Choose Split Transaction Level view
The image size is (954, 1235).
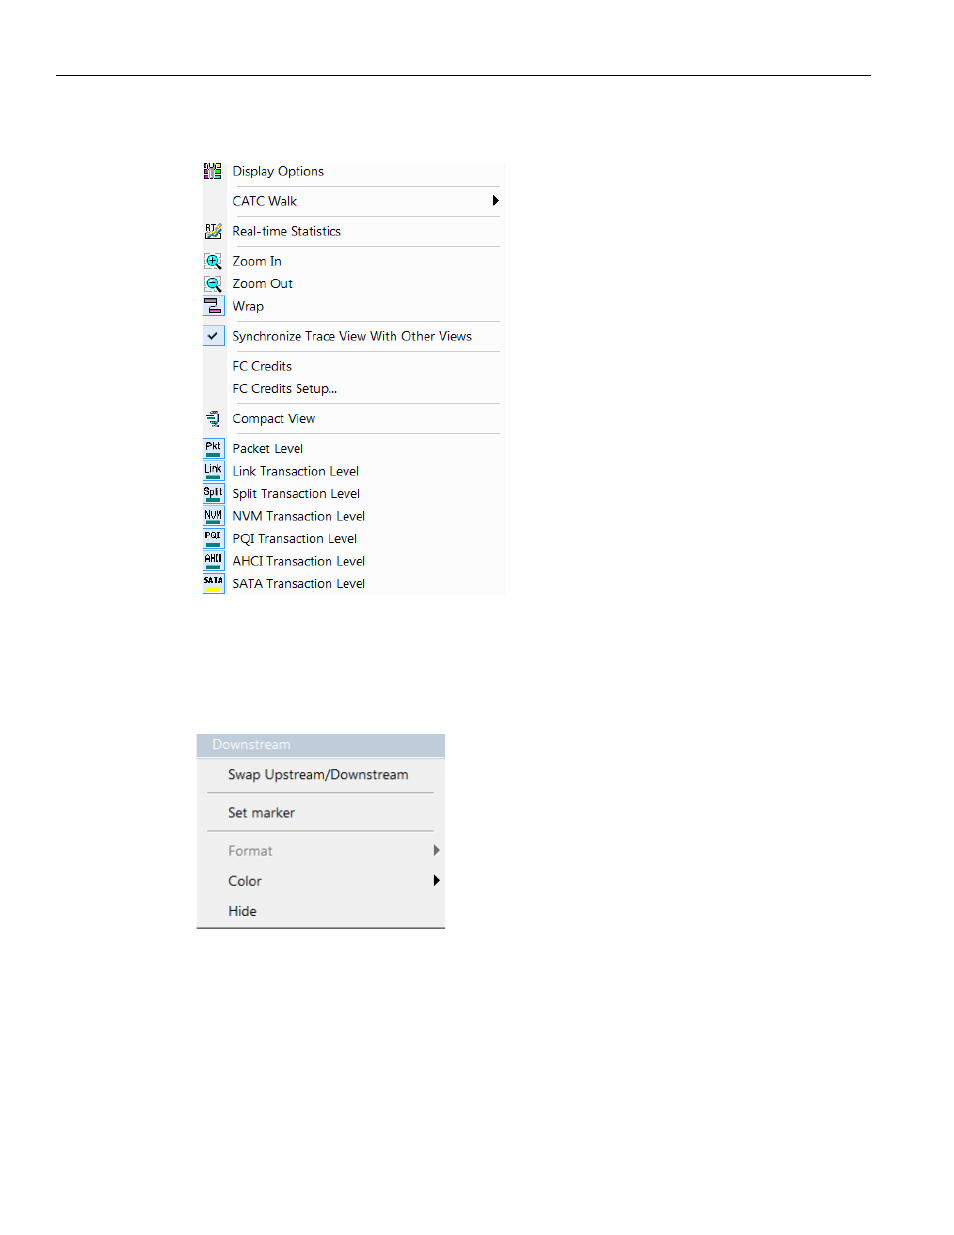click(296, 494)
